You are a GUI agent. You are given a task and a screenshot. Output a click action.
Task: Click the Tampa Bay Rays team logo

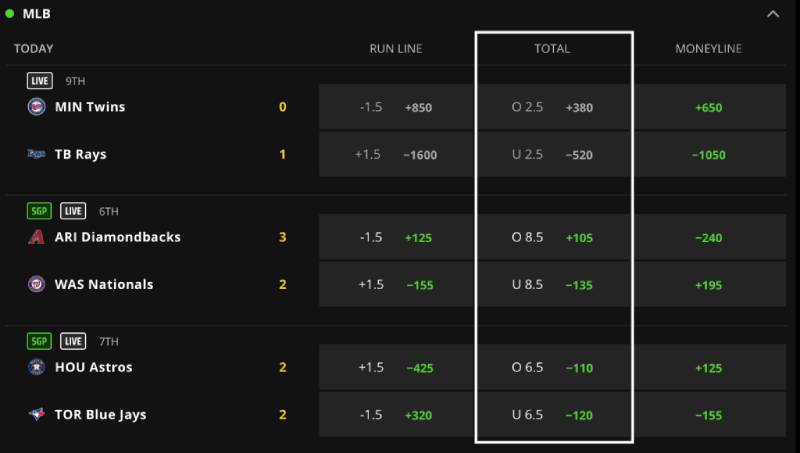36,155
